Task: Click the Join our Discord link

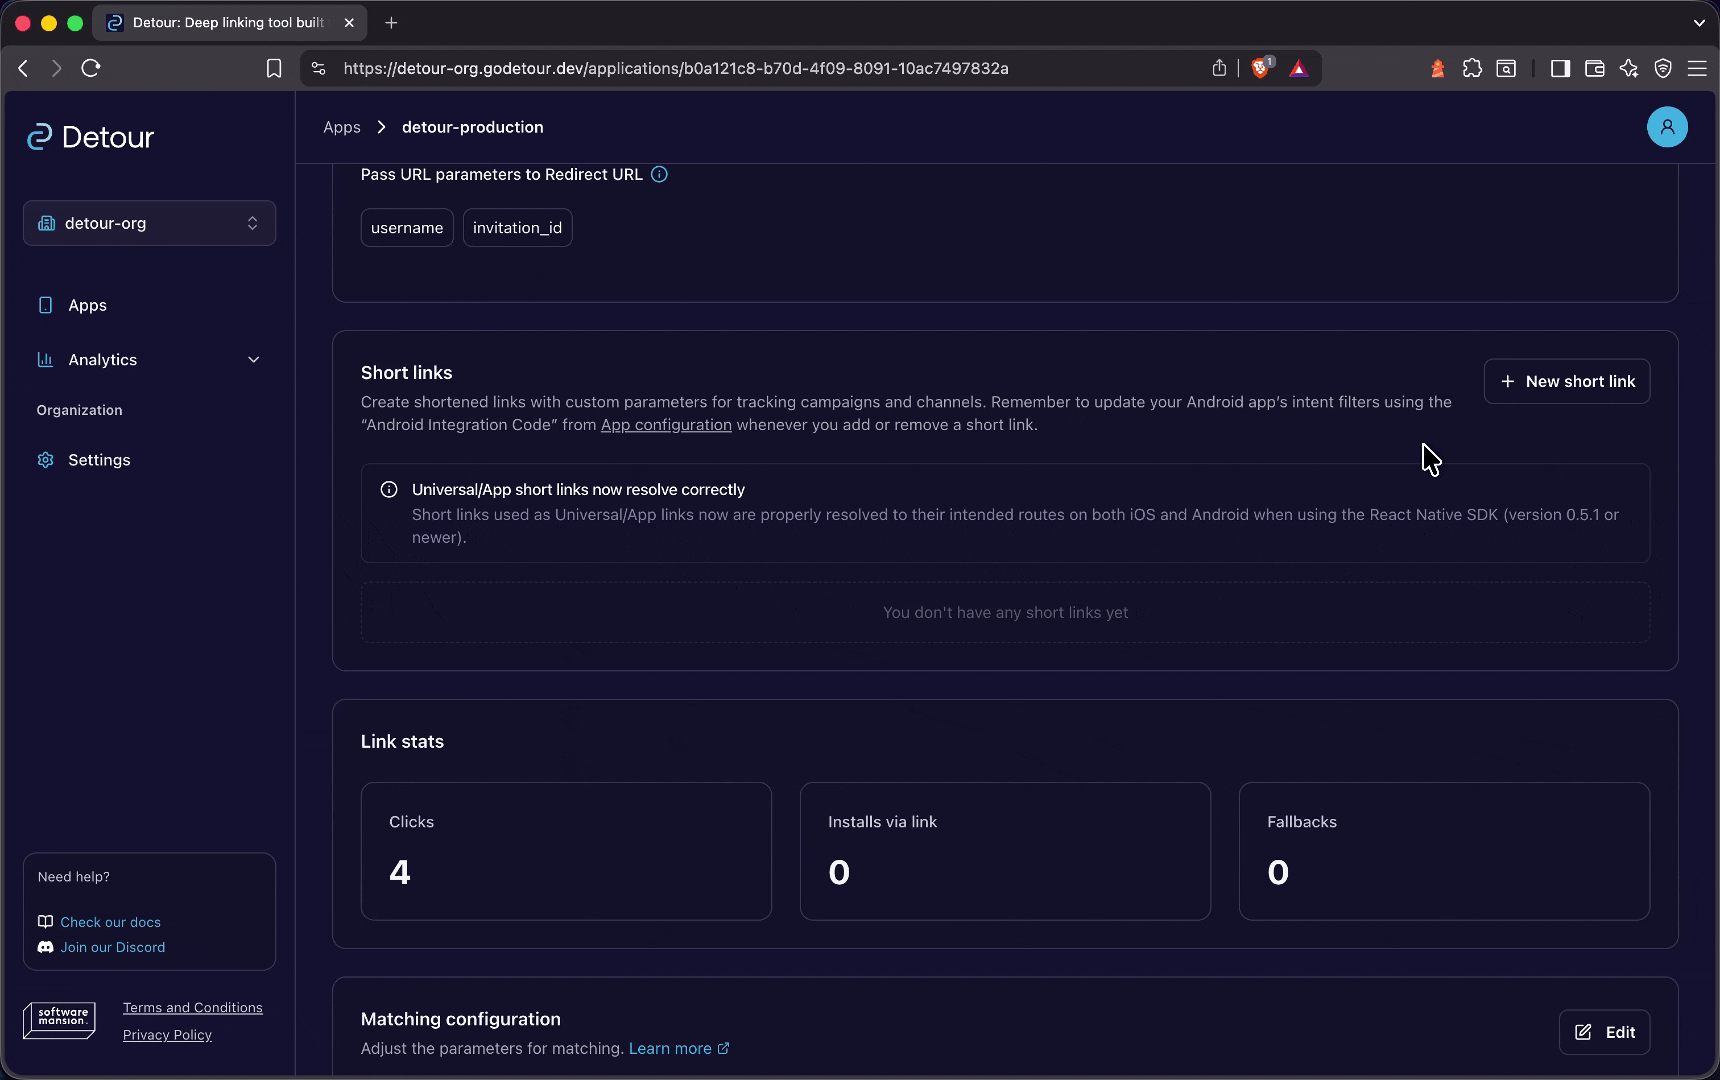Action: click(x=112, y=947)
